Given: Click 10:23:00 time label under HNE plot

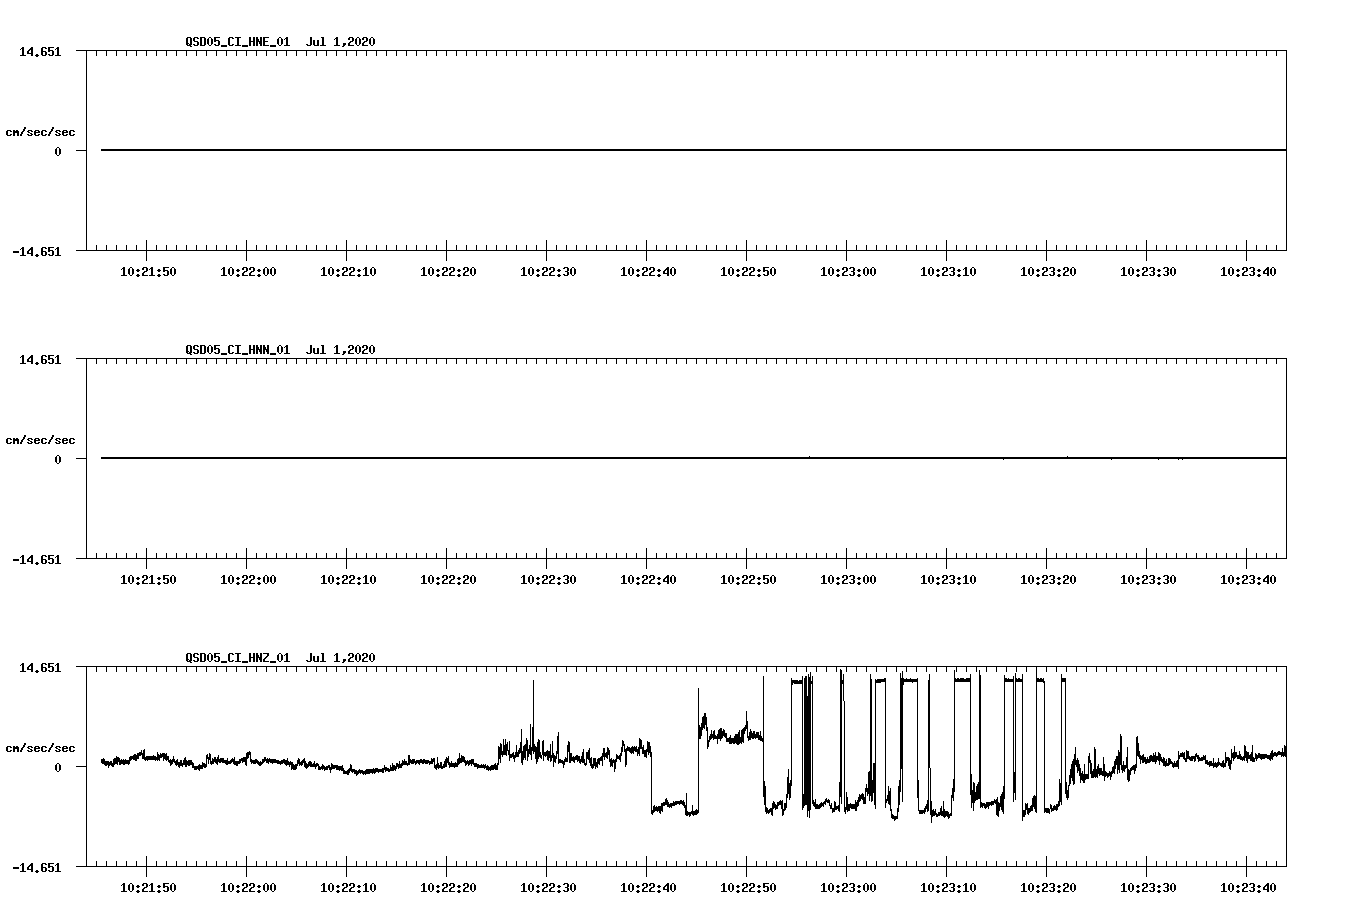Looking at the screenshot, I should [x=848, y=271].
